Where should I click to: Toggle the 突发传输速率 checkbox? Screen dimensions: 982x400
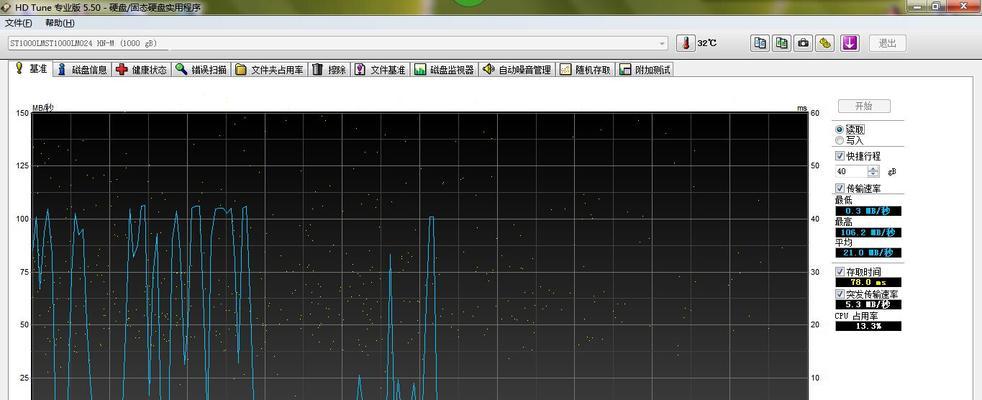pyautogui.click(x=840, y=294)
